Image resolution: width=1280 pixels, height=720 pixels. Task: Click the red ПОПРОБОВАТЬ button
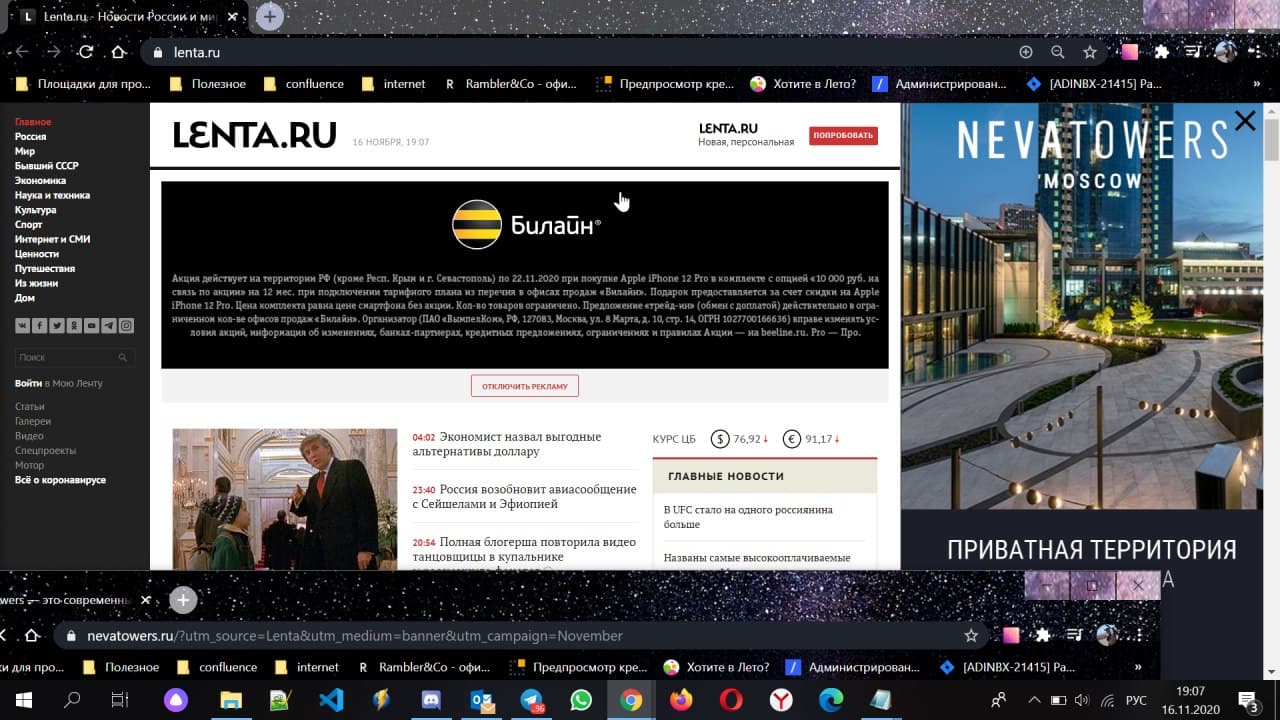(844, 135)
